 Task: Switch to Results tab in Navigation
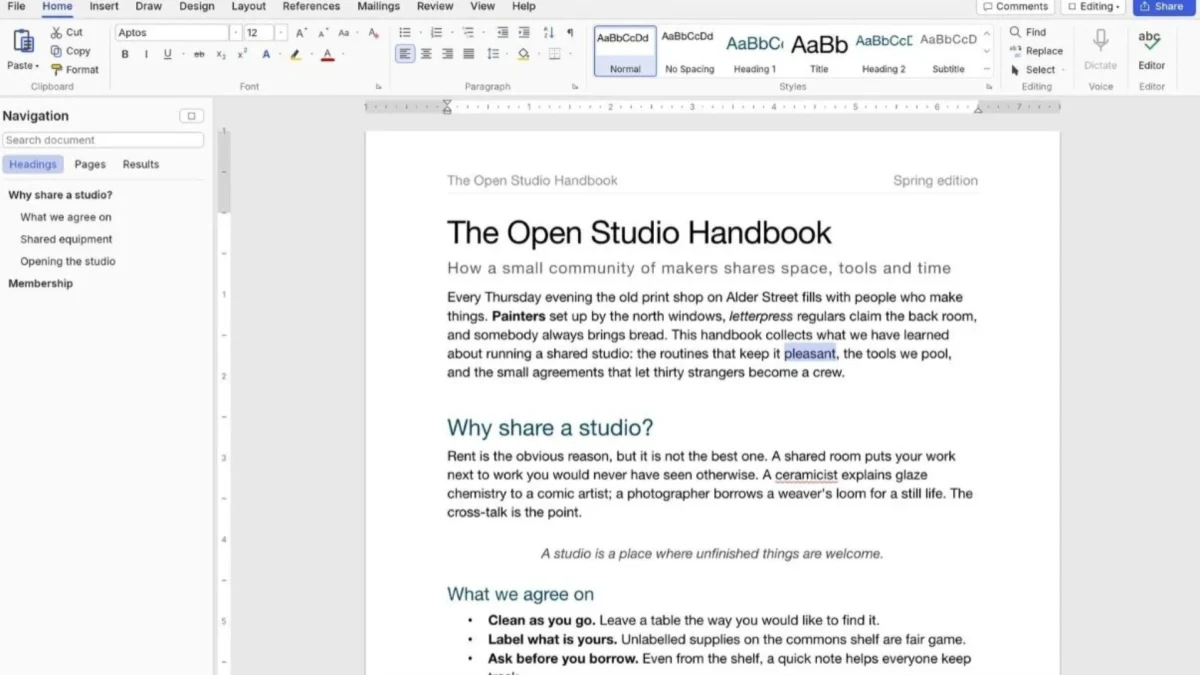141,164
